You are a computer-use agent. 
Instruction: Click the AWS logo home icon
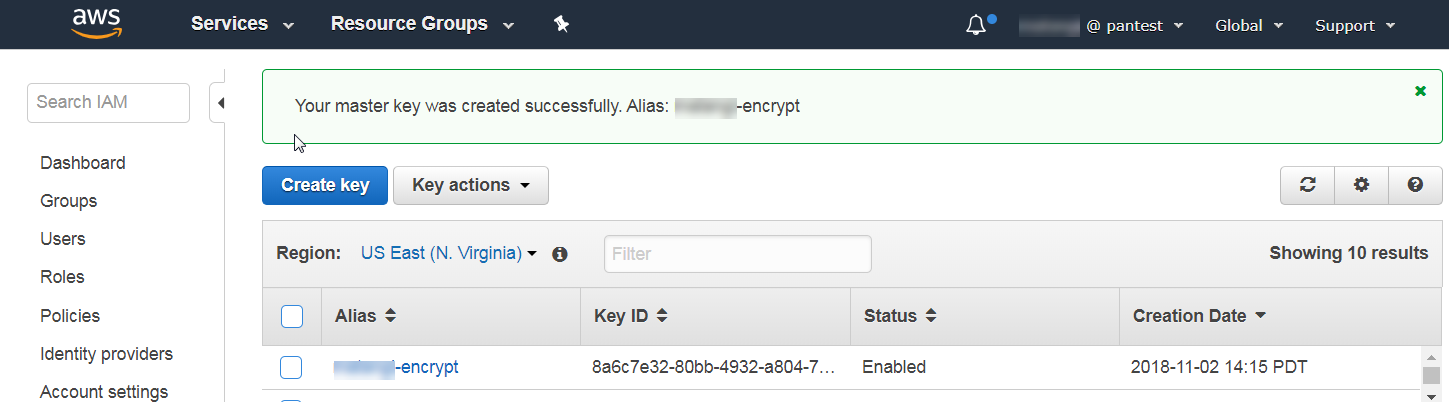(x=96, y=24)
